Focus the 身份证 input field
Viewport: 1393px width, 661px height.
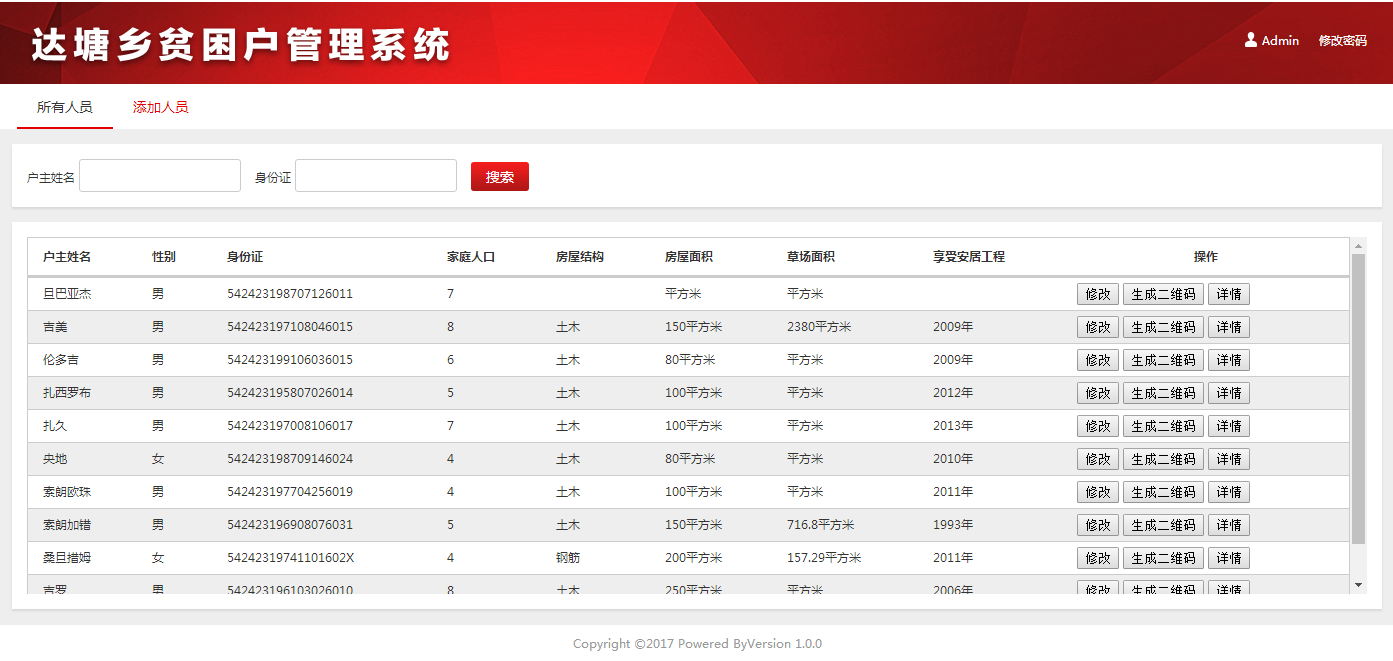click(x=376, y=176)
